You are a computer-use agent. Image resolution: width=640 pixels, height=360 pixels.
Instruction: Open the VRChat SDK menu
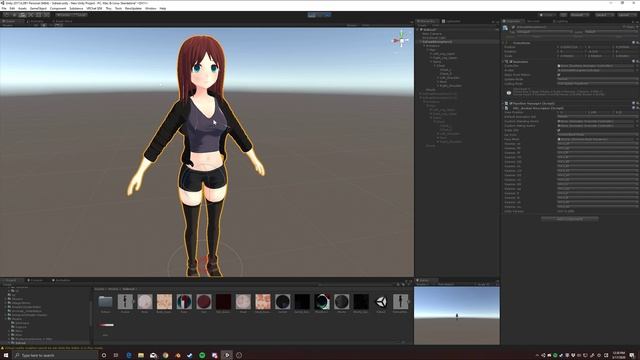tap(94, 8)
